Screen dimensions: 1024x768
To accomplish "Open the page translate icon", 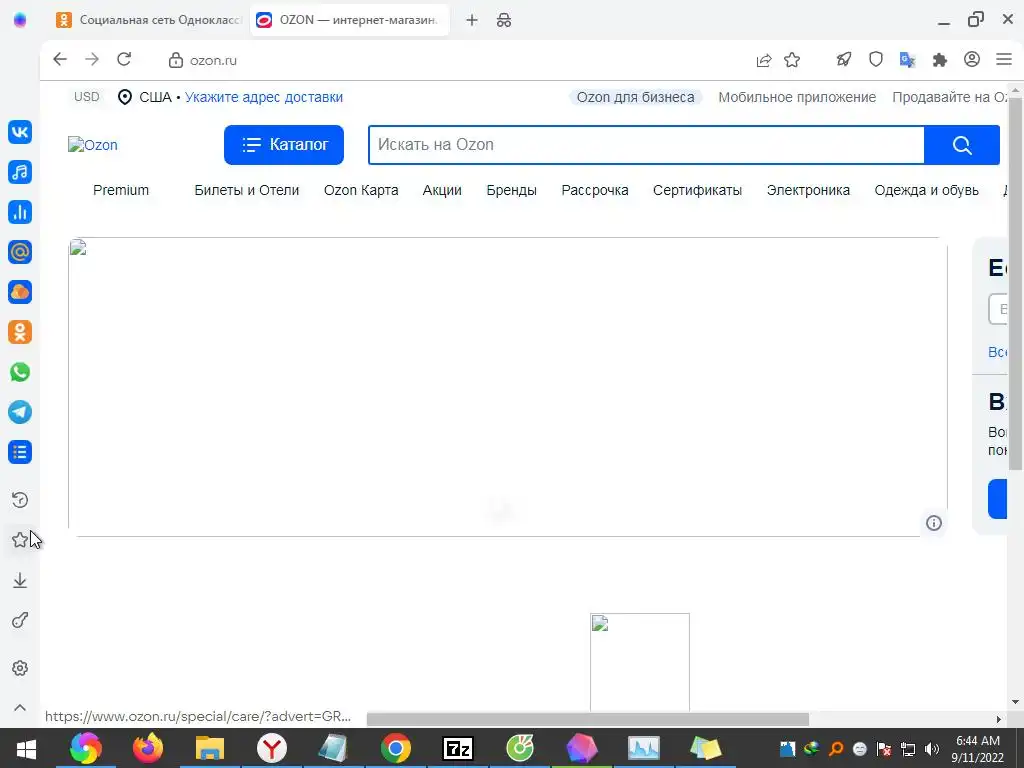I will click(x=907, y=59).
